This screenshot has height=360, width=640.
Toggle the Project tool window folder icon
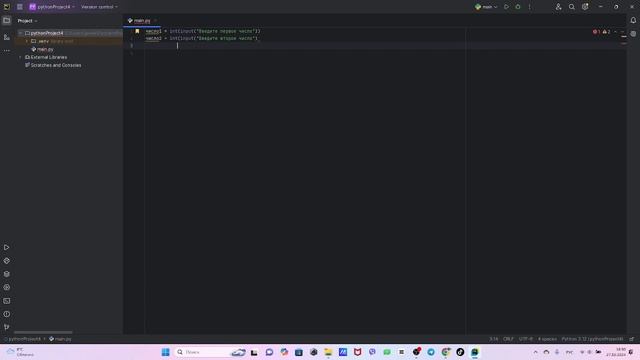(x=7, y=20)
